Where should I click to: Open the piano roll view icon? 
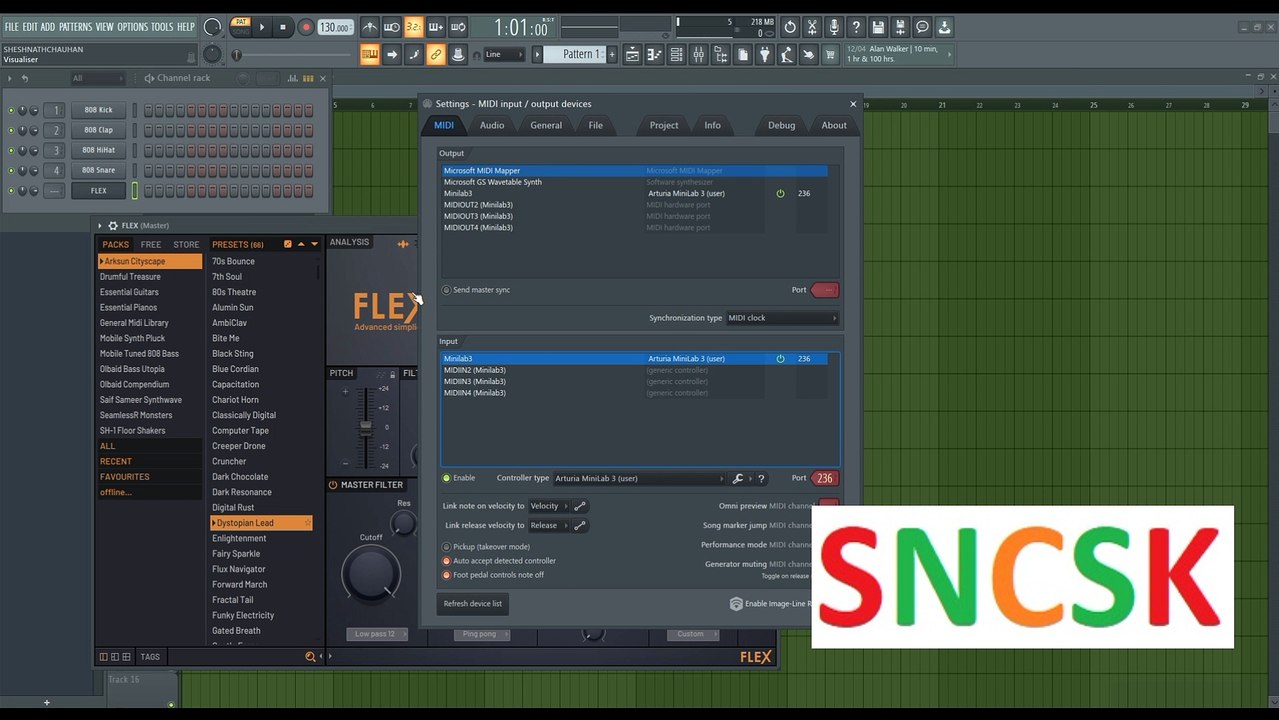tap(654, 54)
